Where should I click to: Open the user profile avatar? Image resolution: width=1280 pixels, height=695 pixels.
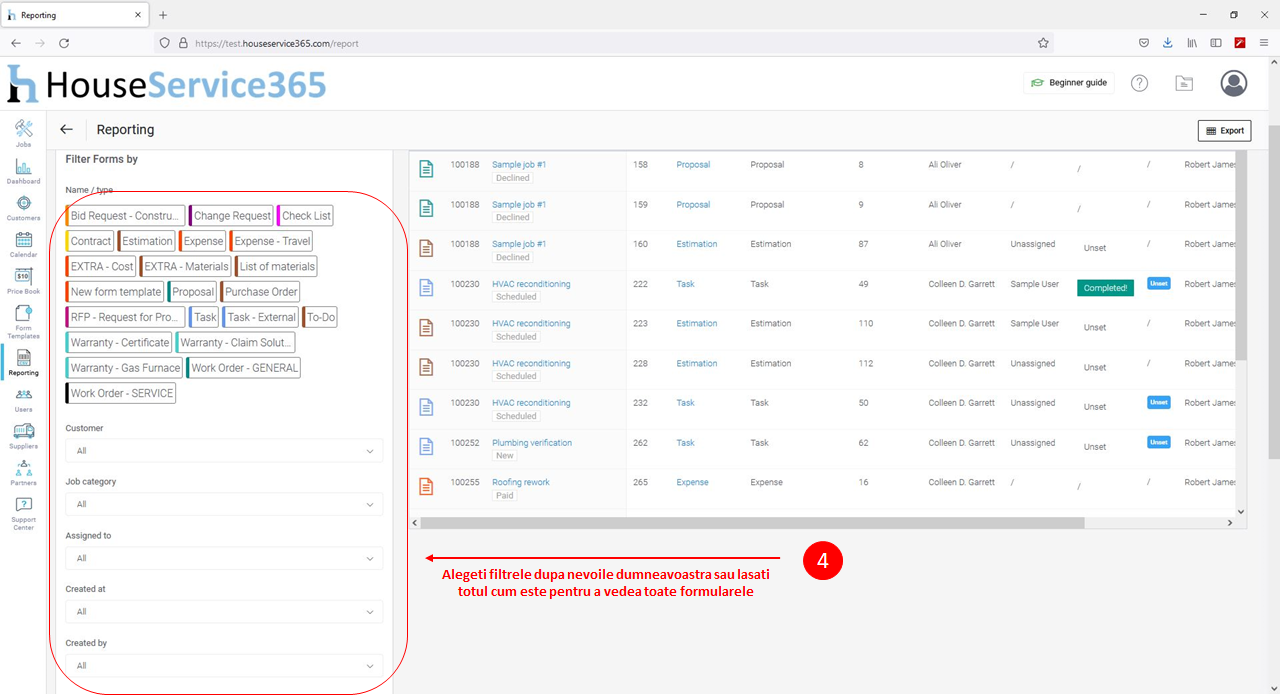pyautogui.click(x=1234, y=83)
